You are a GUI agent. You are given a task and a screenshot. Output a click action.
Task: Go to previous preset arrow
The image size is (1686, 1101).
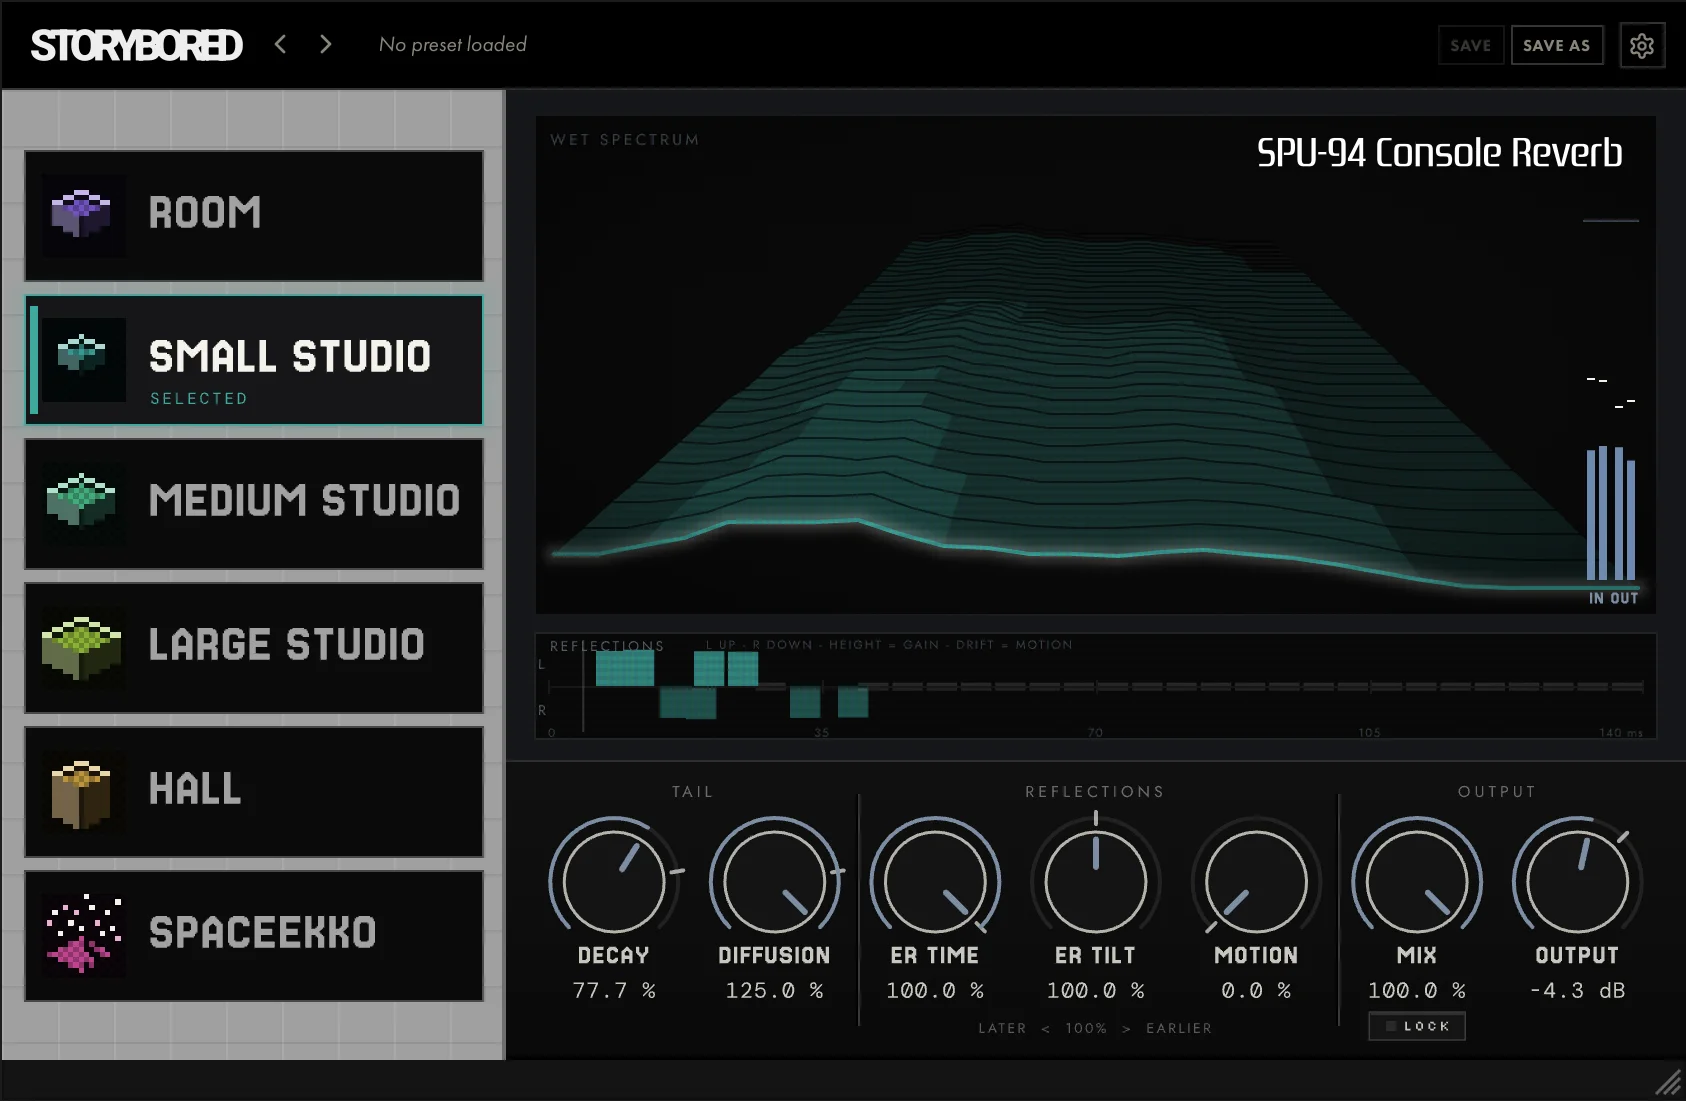(x=281, y=44)
